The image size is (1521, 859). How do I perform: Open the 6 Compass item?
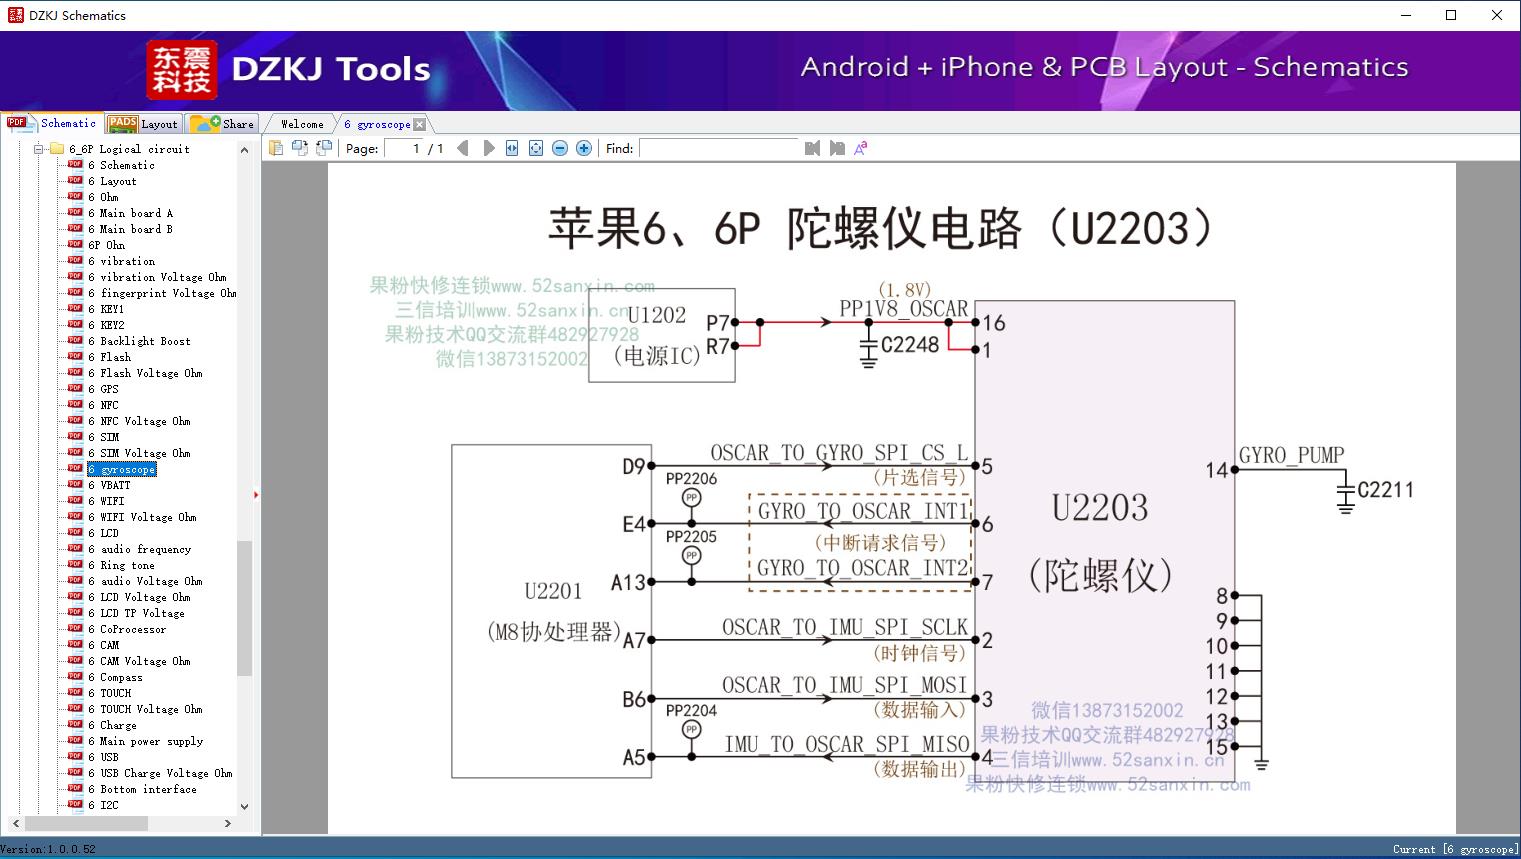115,677
